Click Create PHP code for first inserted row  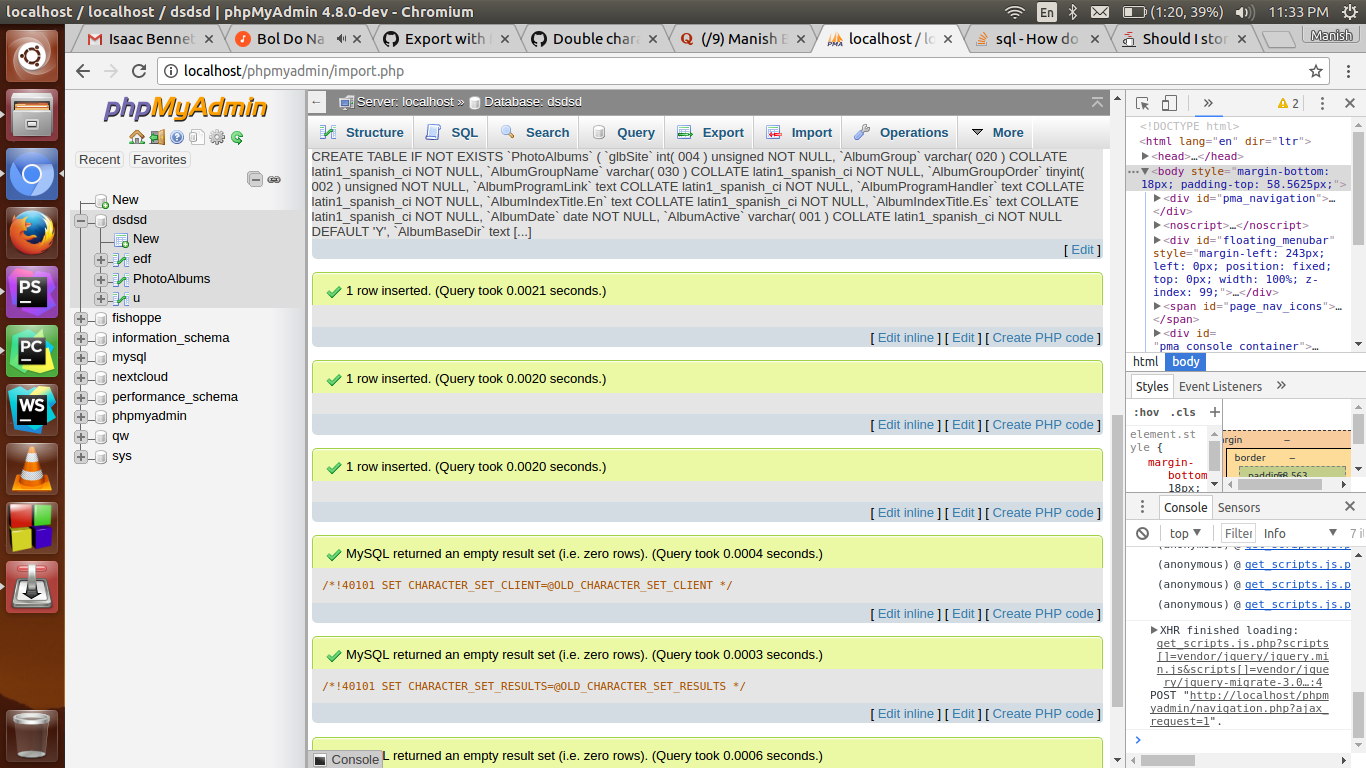tap(1043, 338)
